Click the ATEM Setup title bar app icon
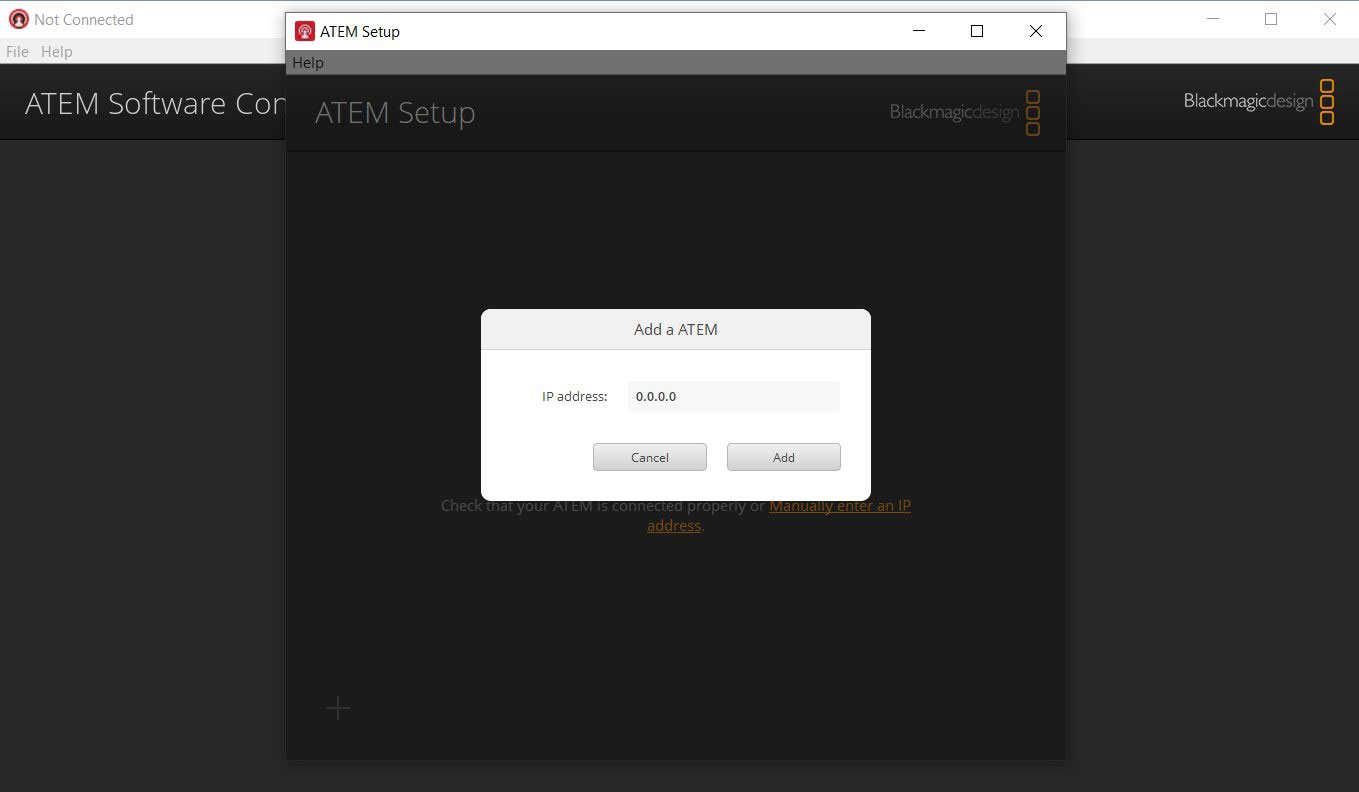 pos(305,31)
